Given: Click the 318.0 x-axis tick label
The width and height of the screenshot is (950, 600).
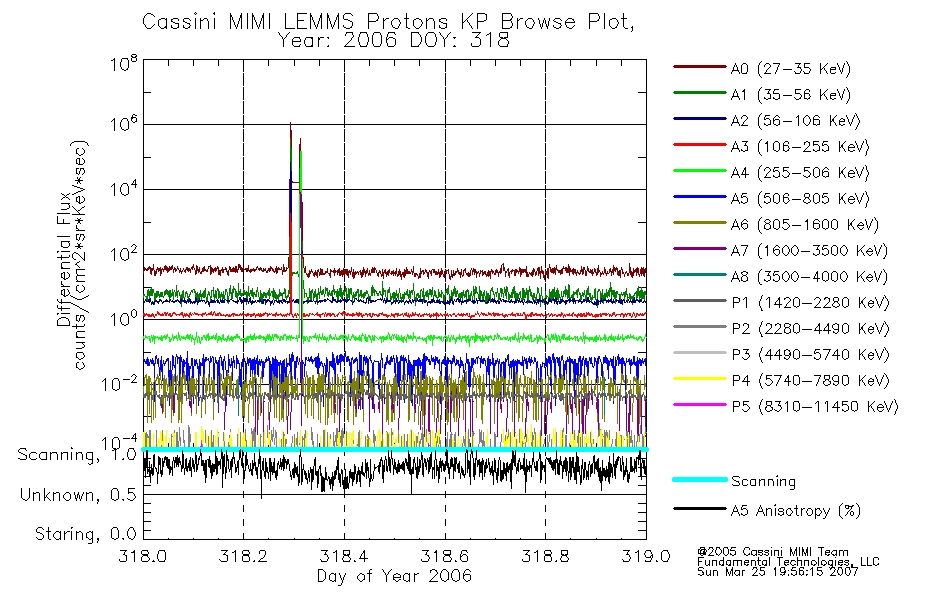Looking at the screenshot, I should tap(143, 556).
